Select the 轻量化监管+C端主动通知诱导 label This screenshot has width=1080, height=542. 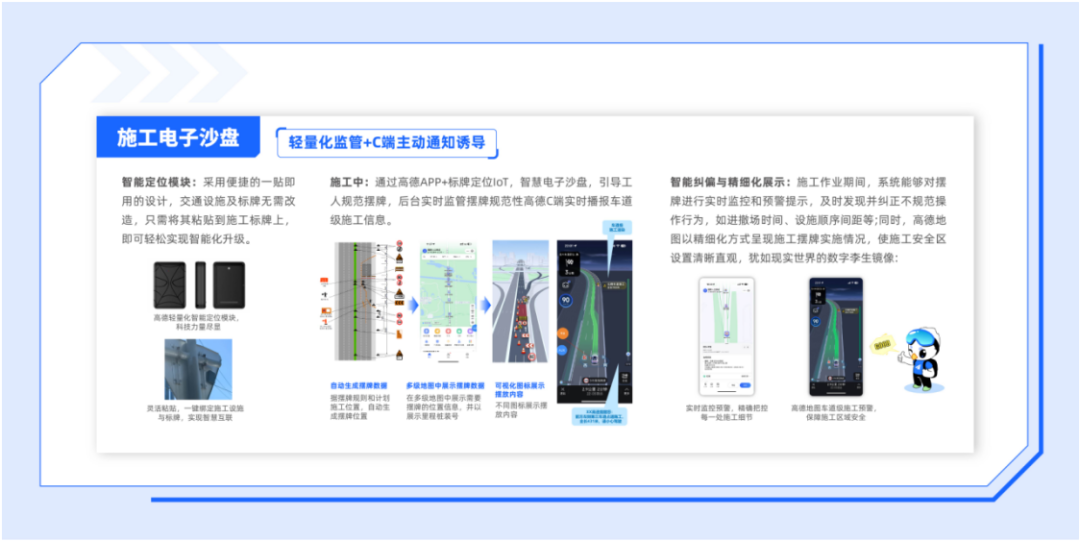pyautogui.click(x=387, y=143)
